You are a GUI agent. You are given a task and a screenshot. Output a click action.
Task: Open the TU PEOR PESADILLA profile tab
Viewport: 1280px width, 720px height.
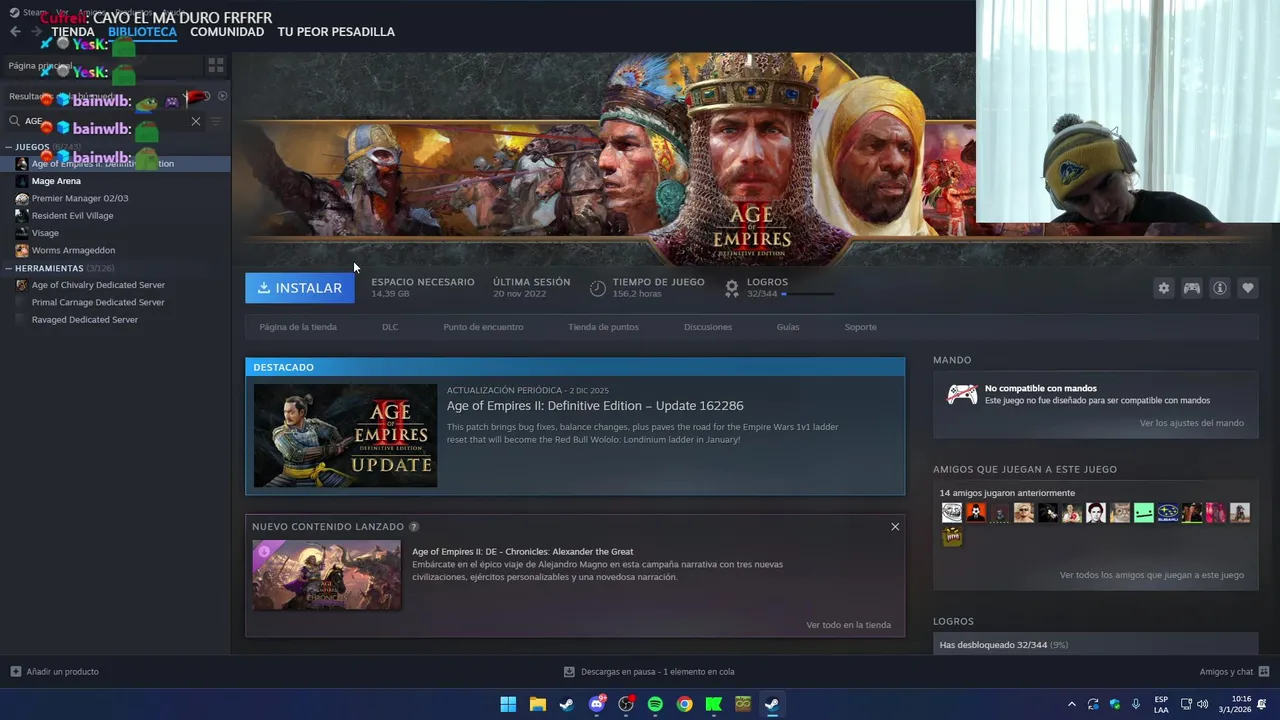coord(336,32)
